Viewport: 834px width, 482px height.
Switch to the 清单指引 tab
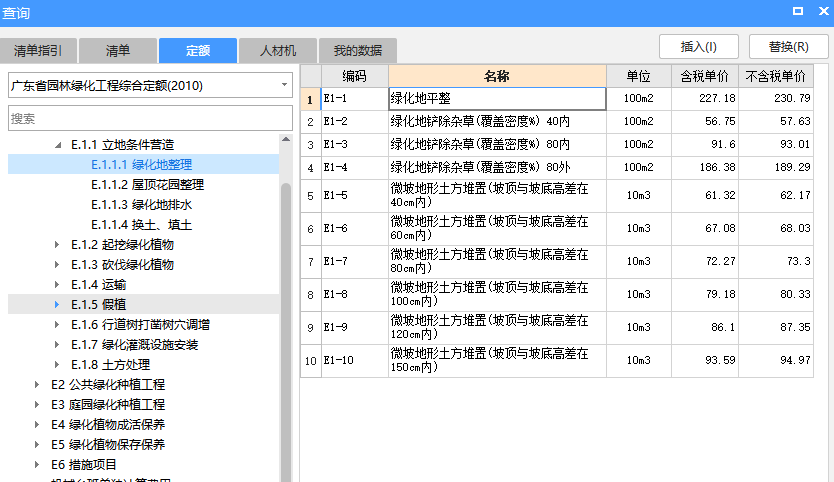coord(38,51)
